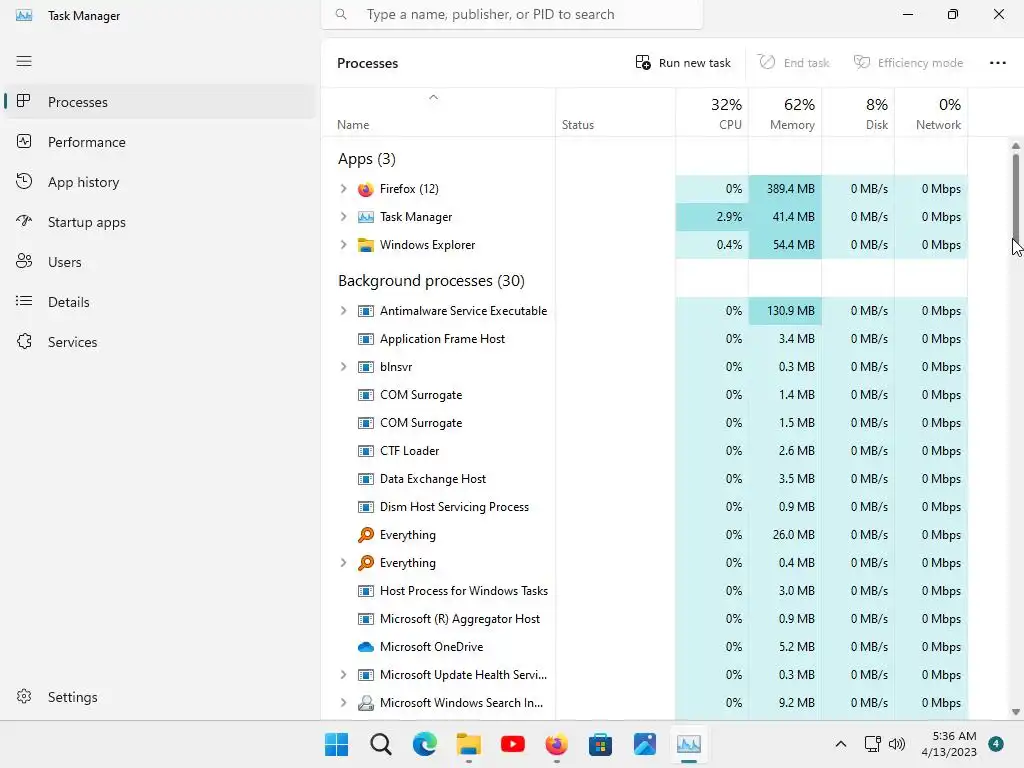The width and height of the screenshot is (1024, 768).
Task: Click Run new task button
Action: tap(683, 63)
